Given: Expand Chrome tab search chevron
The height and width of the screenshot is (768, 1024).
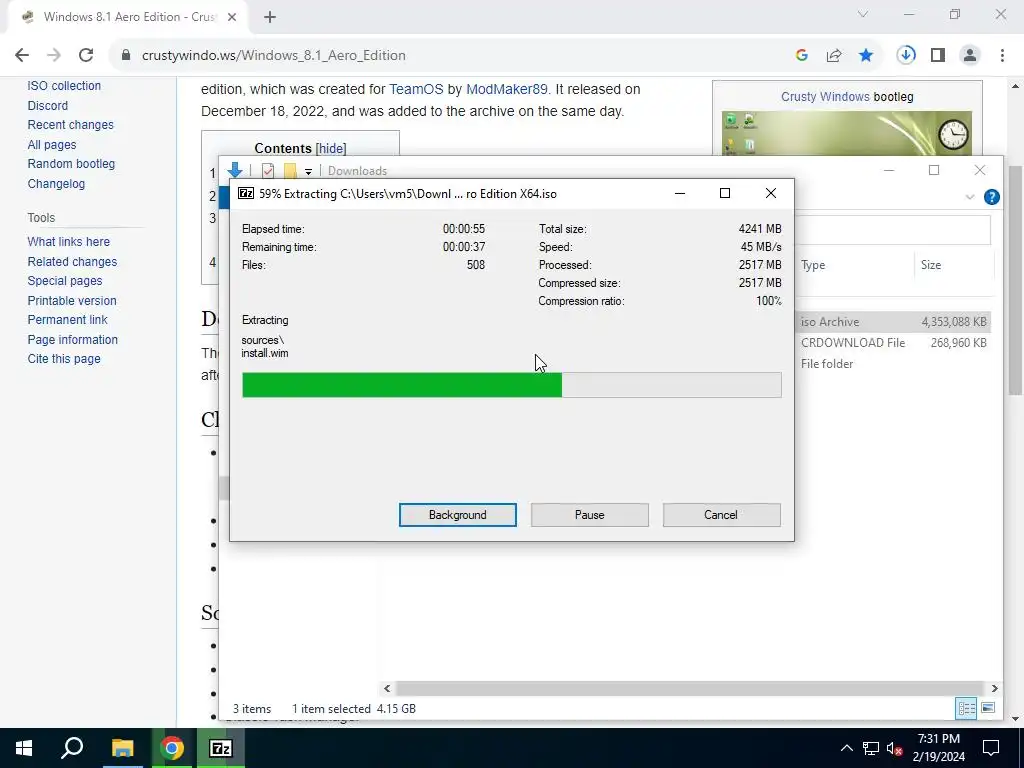Looking at the screenshot, I should pos(863,14).
